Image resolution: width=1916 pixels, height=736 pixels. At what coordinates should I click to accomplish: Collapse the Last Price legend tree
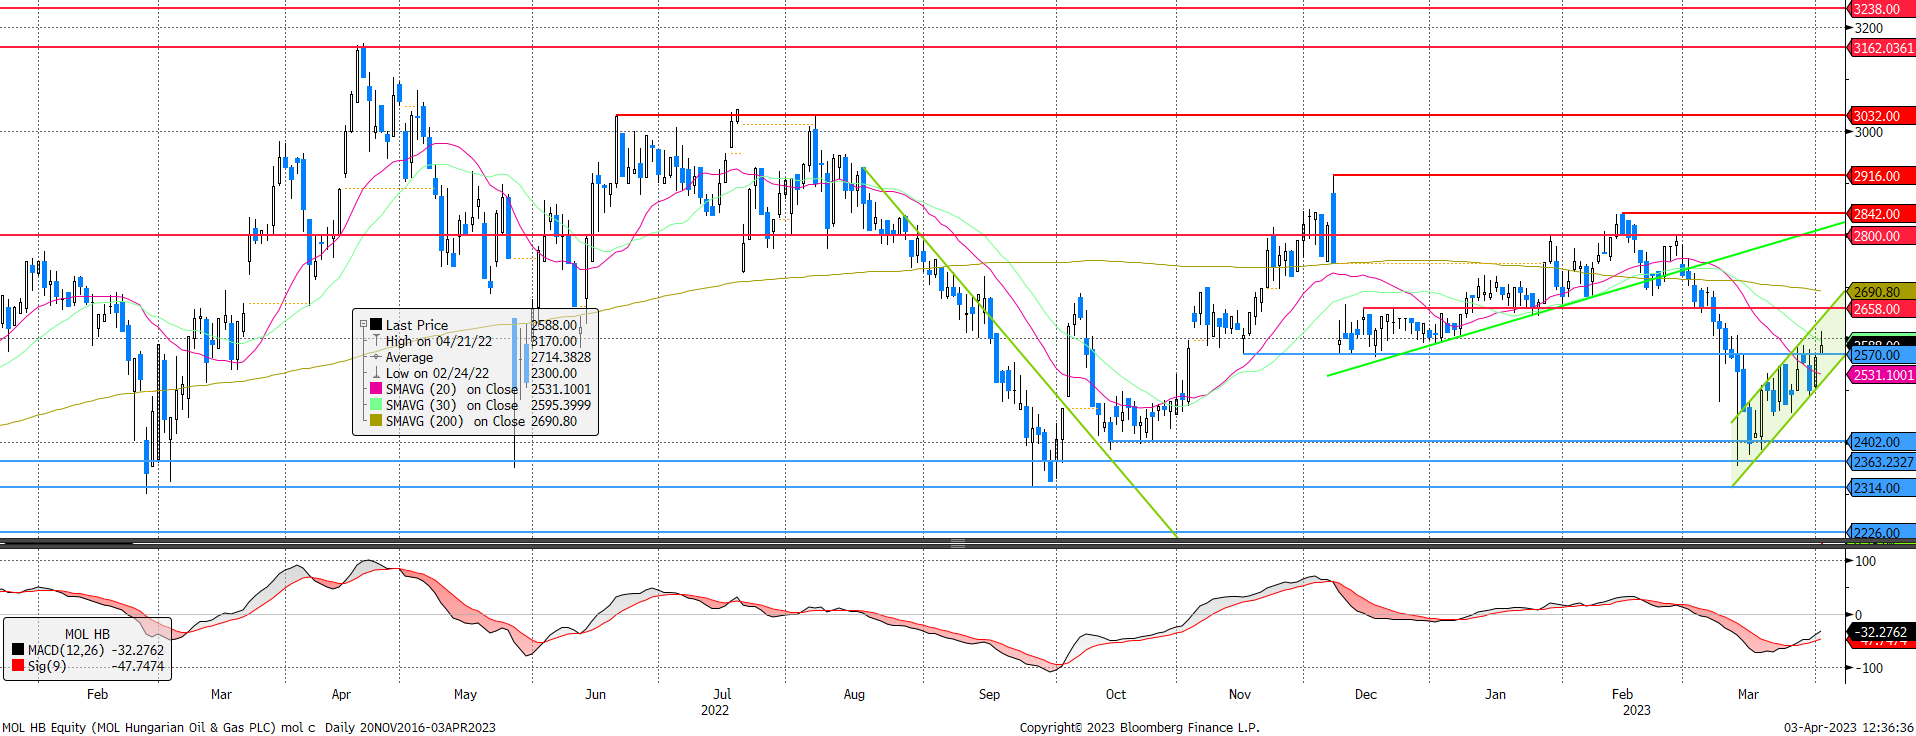tap(364, 325)
